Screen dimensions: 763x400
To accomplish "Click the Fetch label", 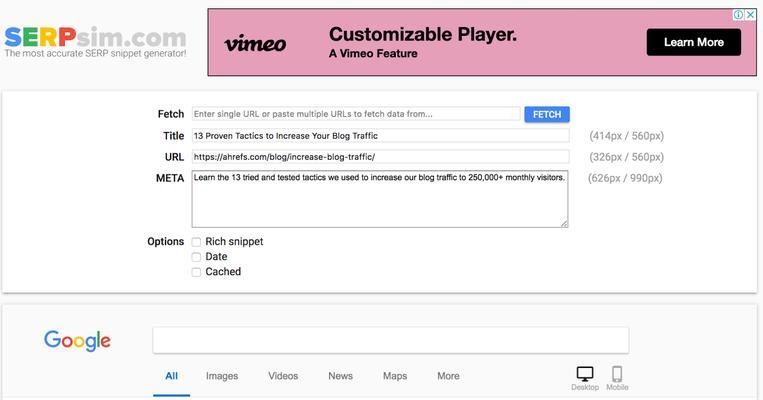I will point(171,114).
